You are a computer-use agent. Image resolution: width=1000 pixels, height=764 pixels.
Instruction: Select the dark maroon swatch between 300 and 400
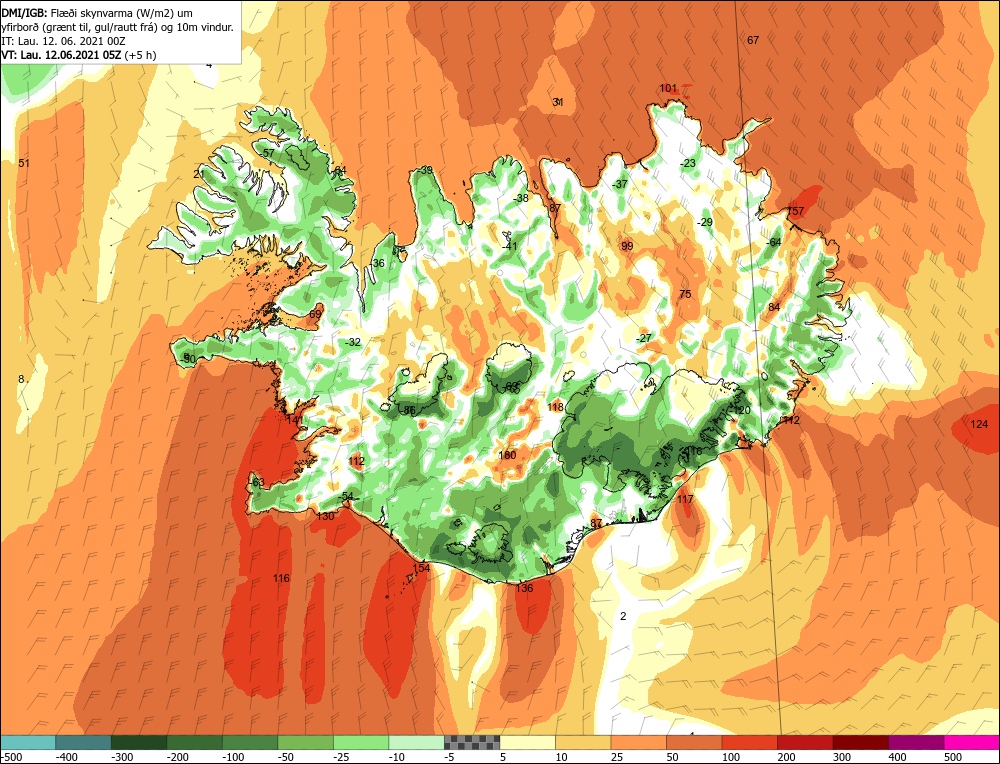click(x=860, y=742)
